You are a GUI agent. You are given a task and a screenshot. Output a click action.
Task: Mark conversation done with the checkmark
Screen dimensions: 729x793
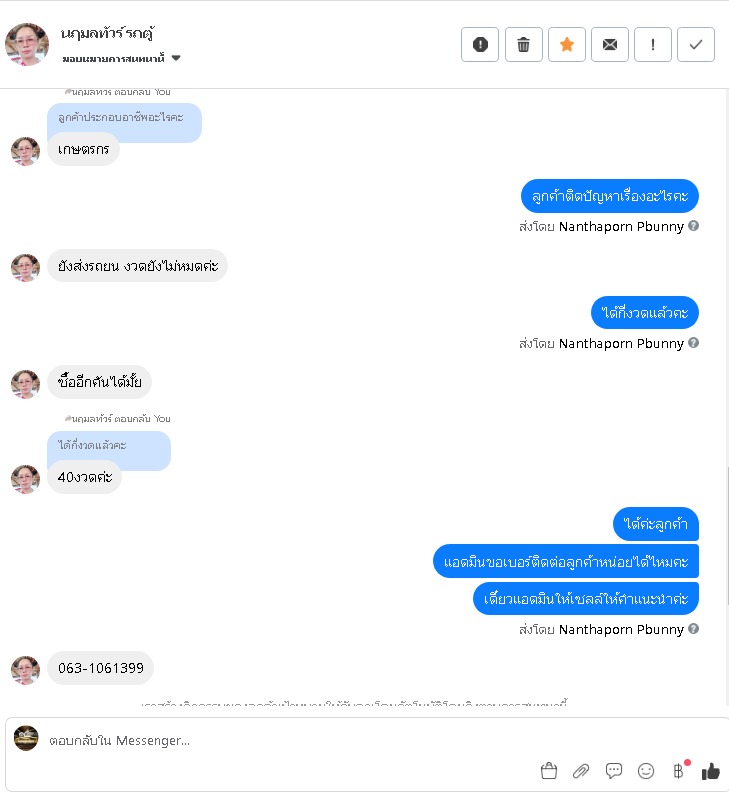point(696,45)
